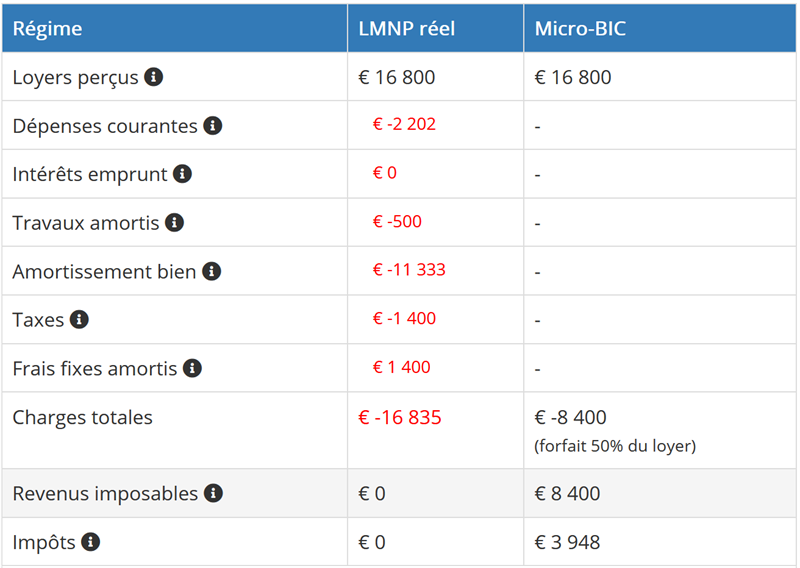Click the € -2 202 dépenses value
The image size is (800, 568).
coord(404,124)
